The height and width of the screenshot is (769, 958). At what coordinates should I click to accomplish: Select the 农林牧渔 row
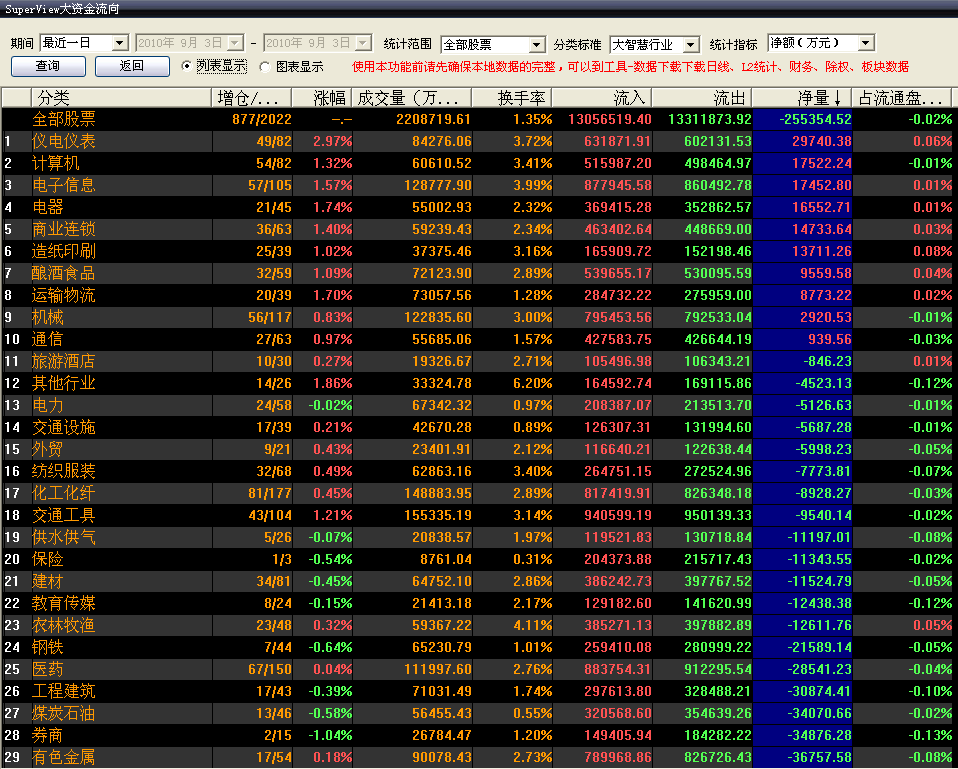pyautogui.click(x=478, y=625)
